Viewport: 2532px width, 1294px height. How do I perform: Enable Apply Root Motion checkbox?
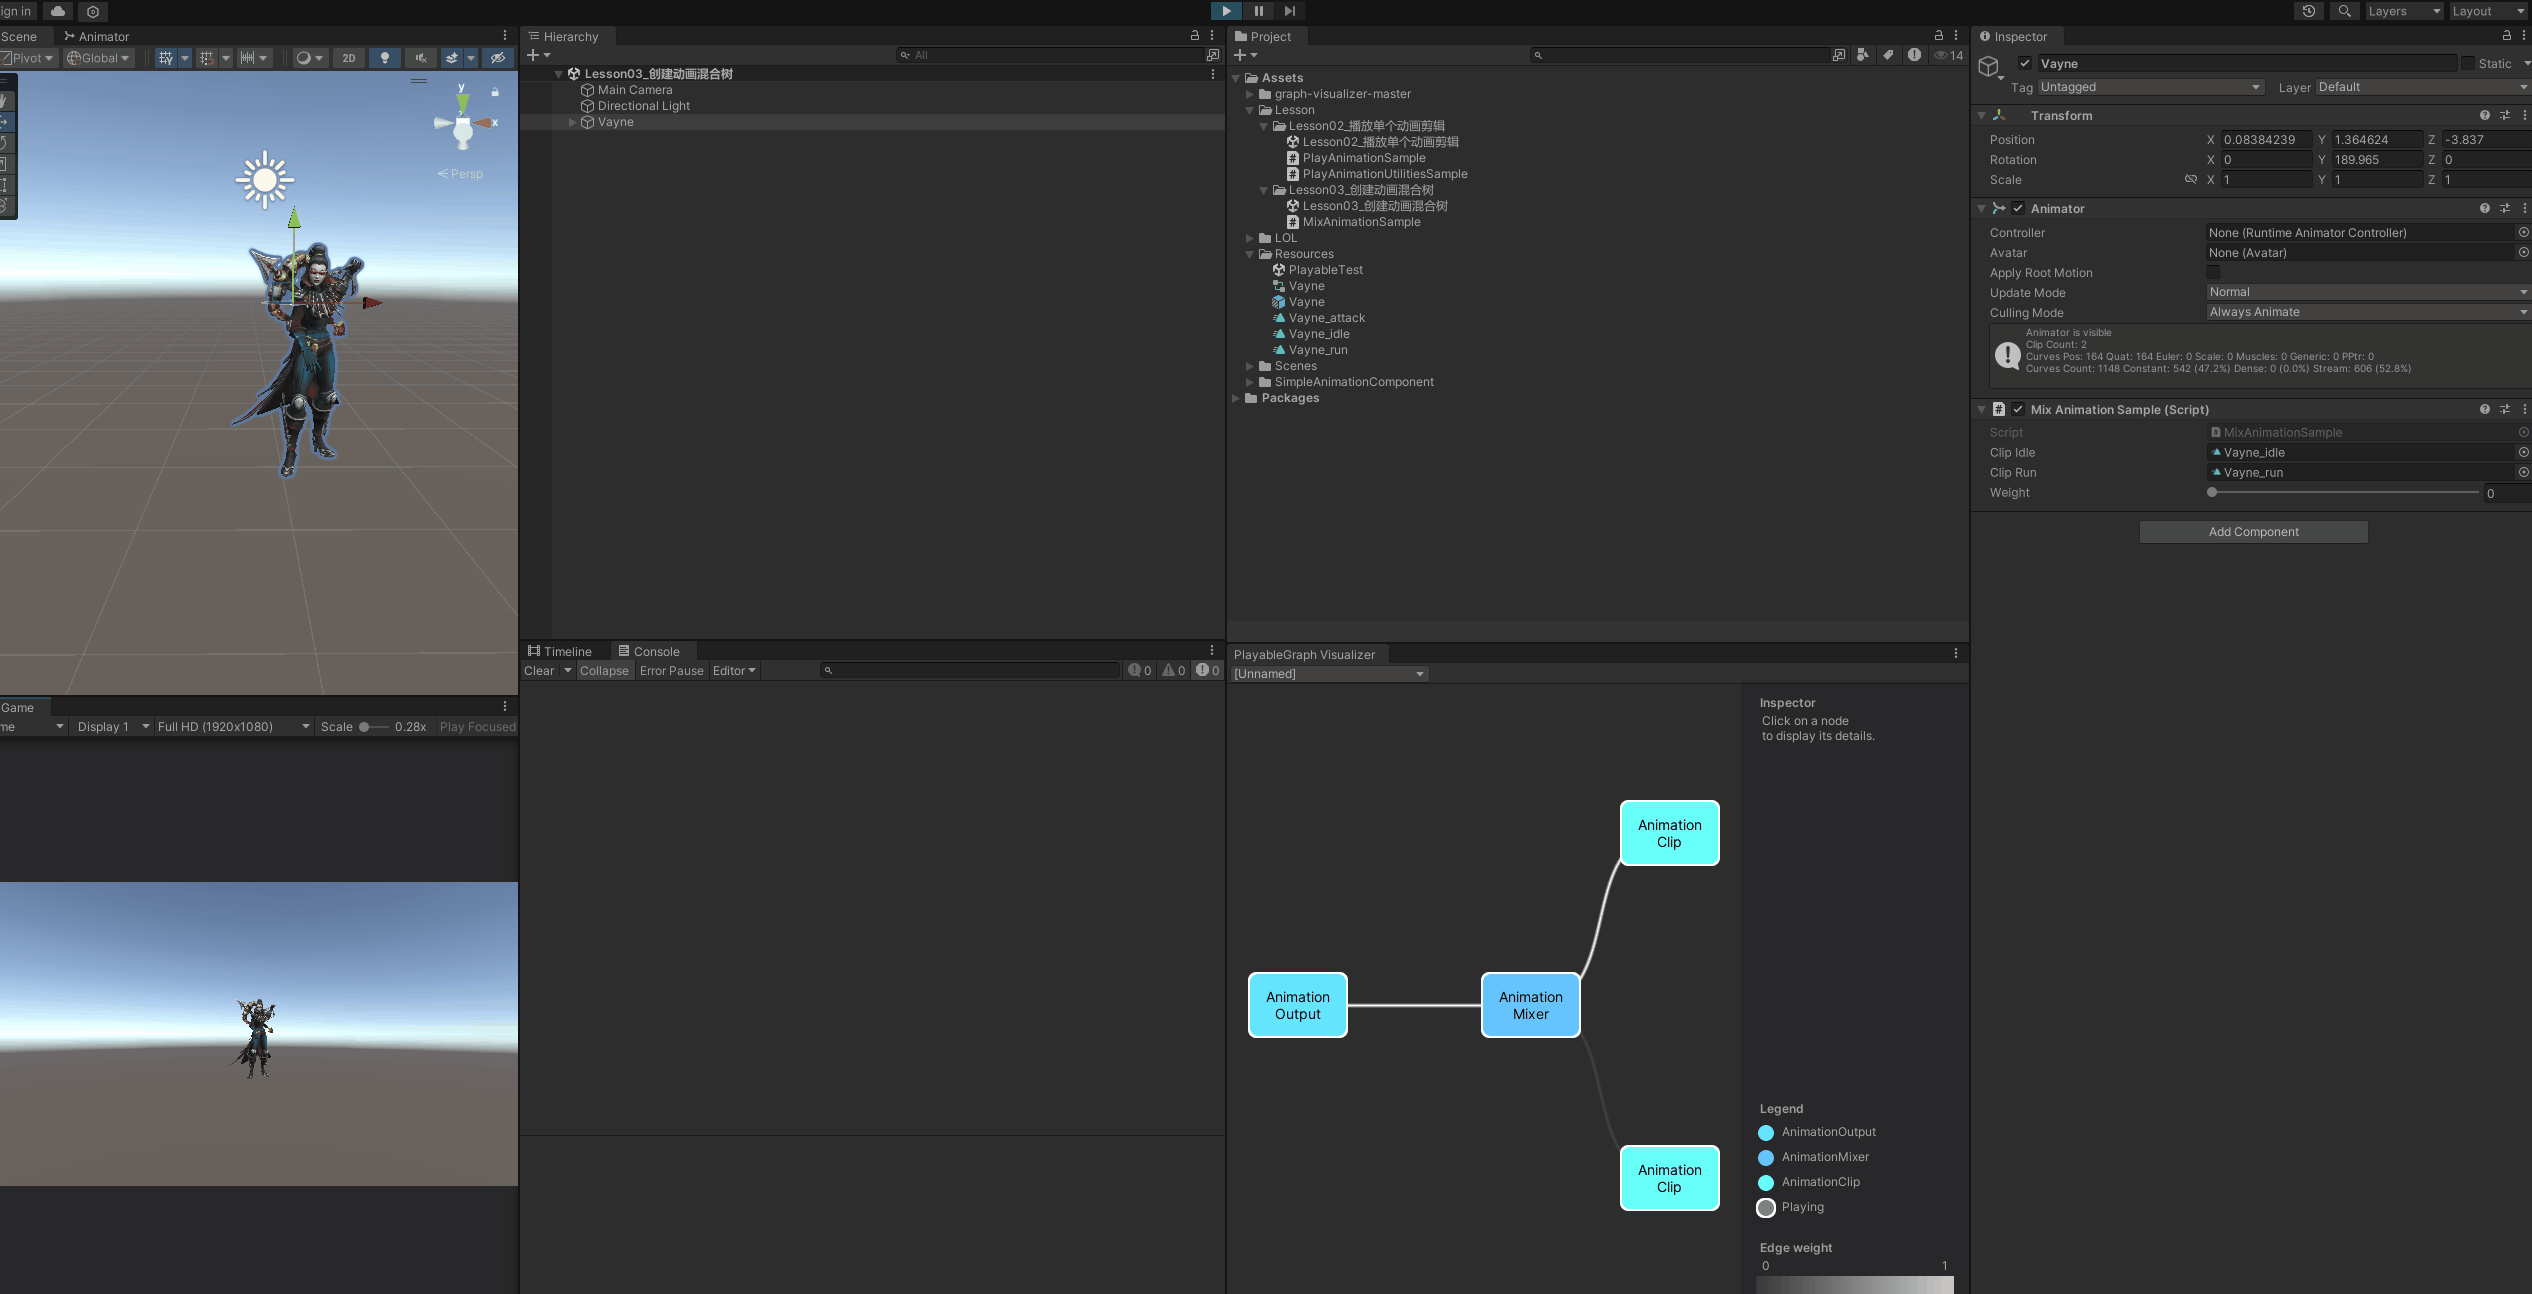pyautogui.click(x=2213, y=273)
